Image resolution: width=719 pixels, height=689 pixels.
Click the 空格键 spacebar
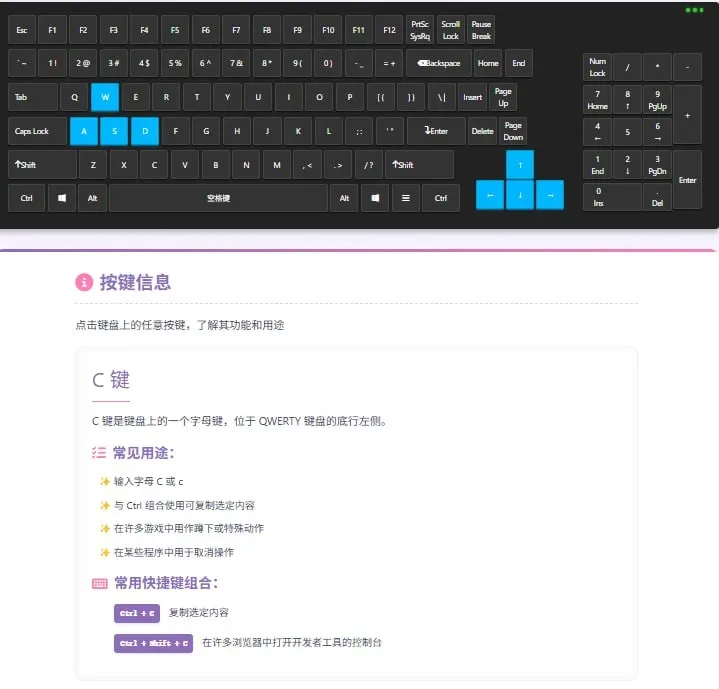[x=219, y=198]
